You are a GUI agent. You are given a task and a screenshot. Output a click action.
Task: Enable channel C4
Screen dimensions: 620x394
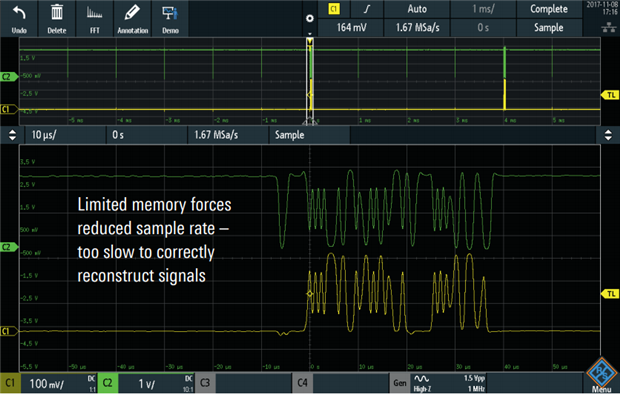(x=302, y=383)
